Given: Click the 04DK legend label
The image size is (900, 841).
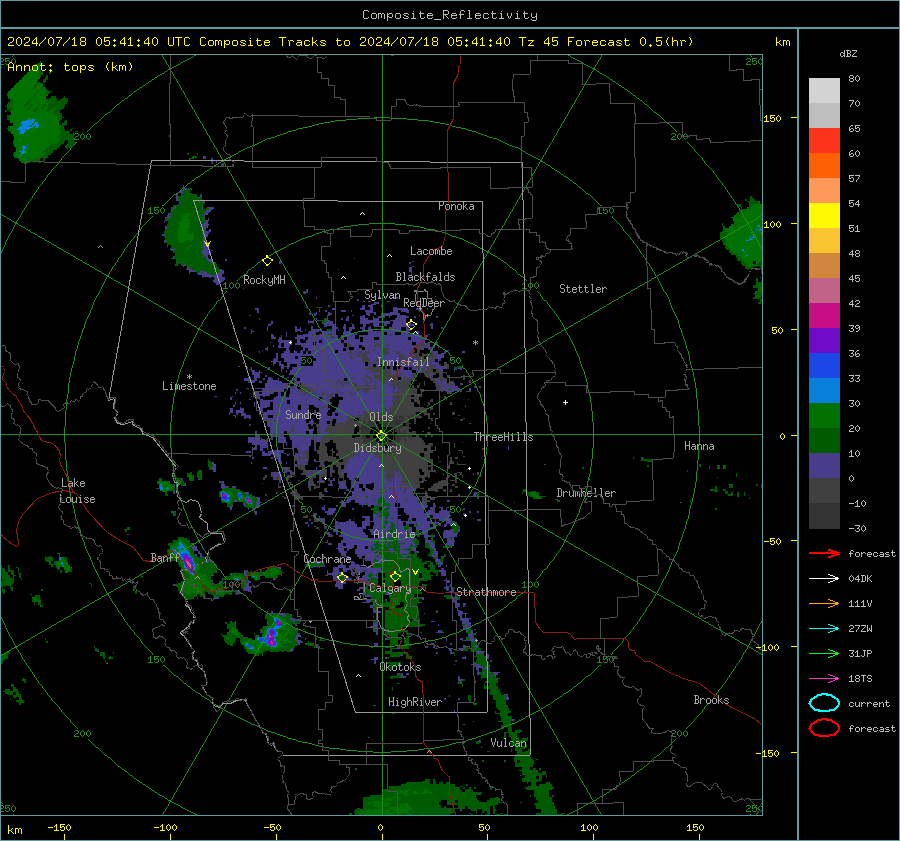Looking at the screenshot, I should coord(860,579).
